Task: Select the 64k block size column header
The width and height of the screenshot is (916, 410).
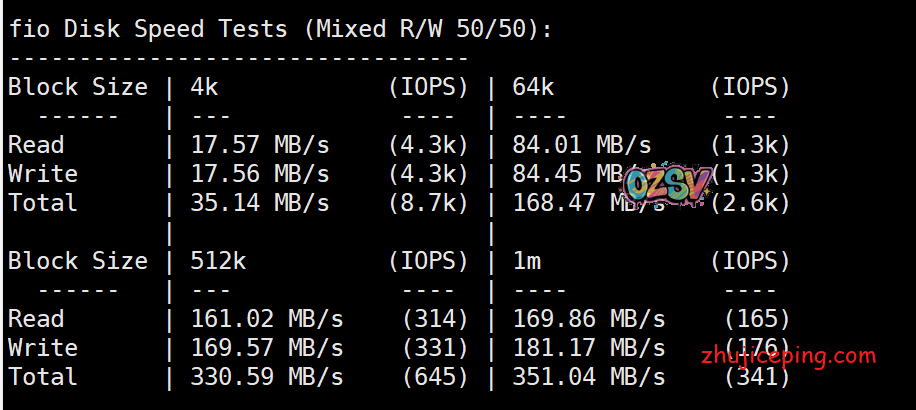Action: (x=533, y=87)
